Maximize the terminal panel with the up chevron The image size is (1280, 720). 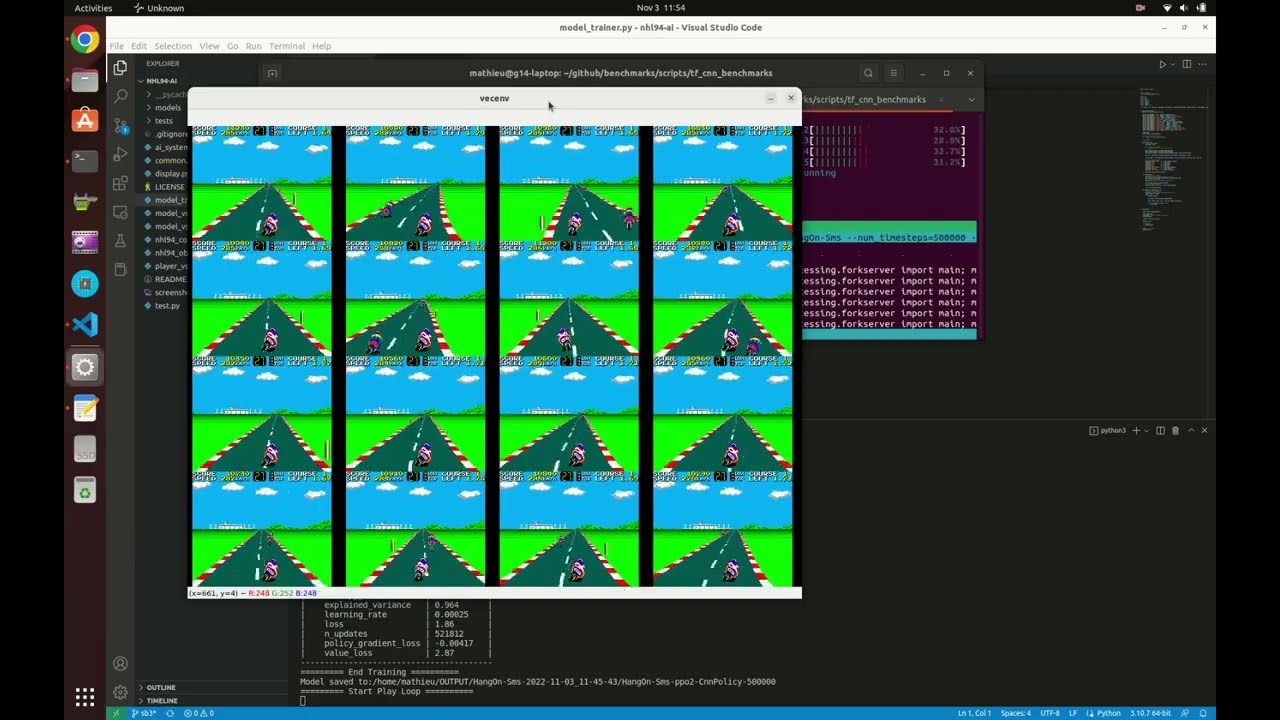(x=1190, y=430)
